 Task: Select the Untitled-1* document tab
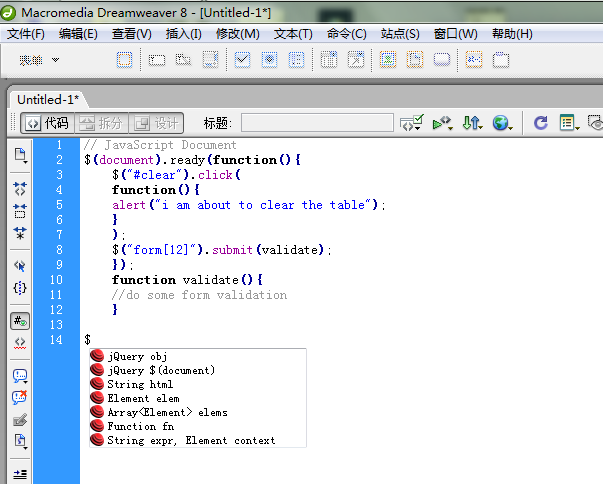coord(48,100)
